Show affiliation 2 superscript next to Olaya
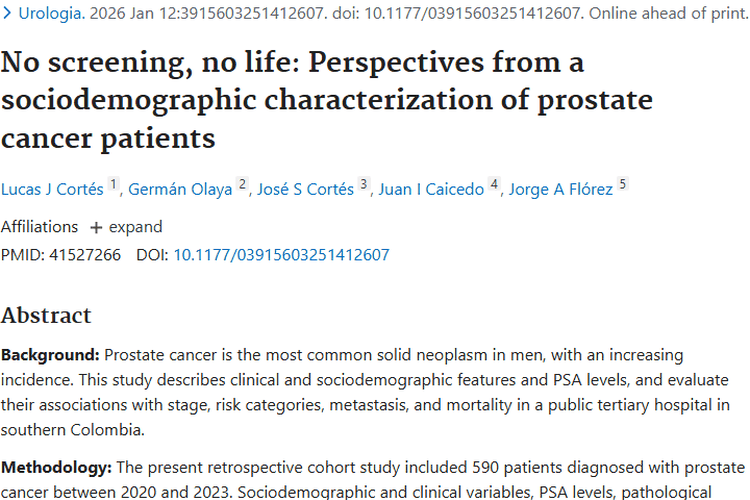This screenshot has height=500, width=750. (242, 185)
